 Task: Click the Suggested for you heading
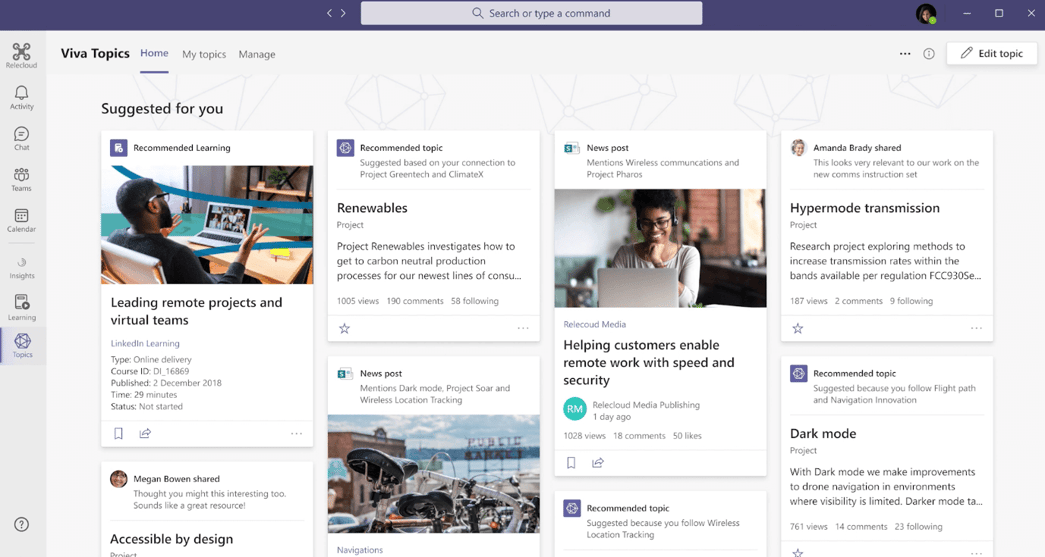click(x=162, y=109)
